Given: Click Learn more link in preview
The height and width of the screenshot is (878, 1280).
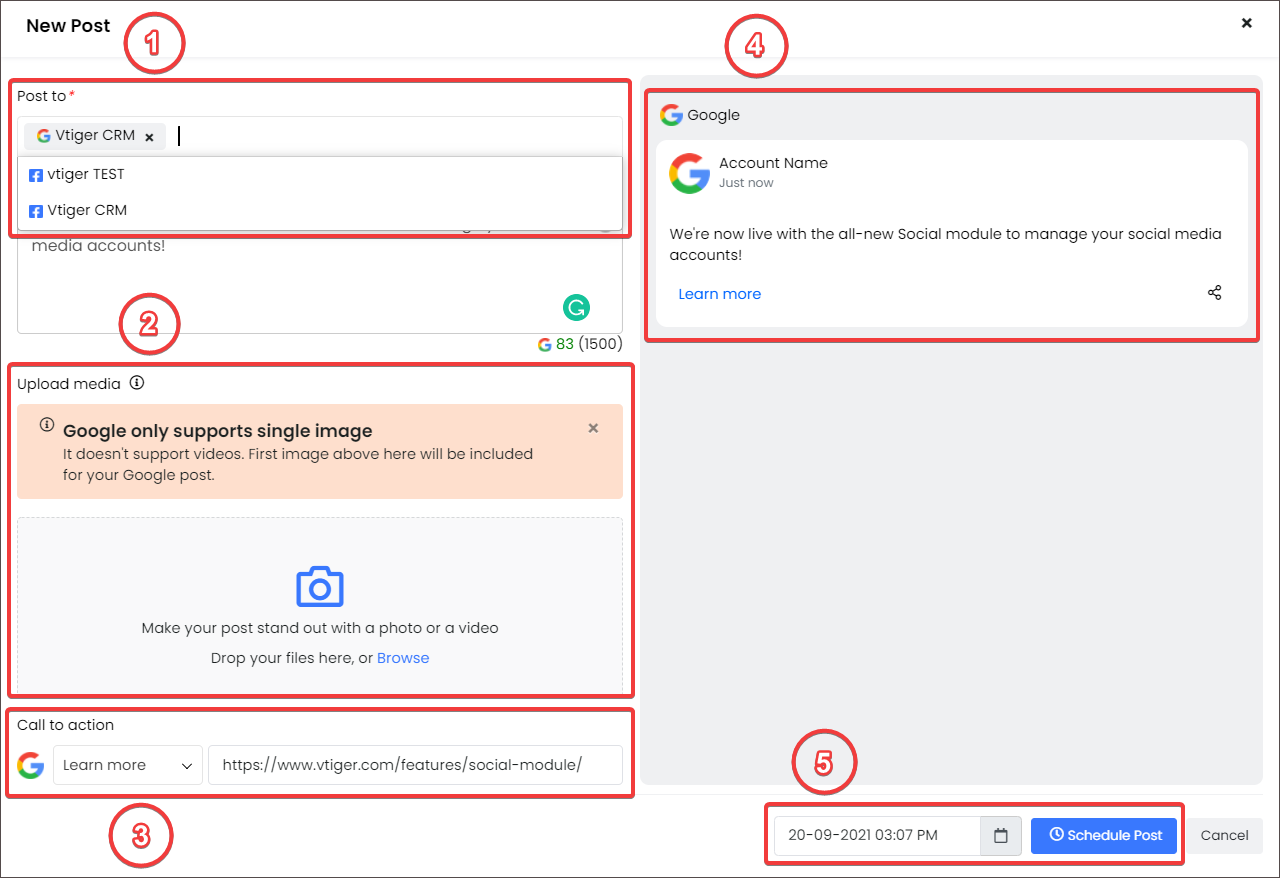Looking at the screenshot, I should tap(719, 294).
